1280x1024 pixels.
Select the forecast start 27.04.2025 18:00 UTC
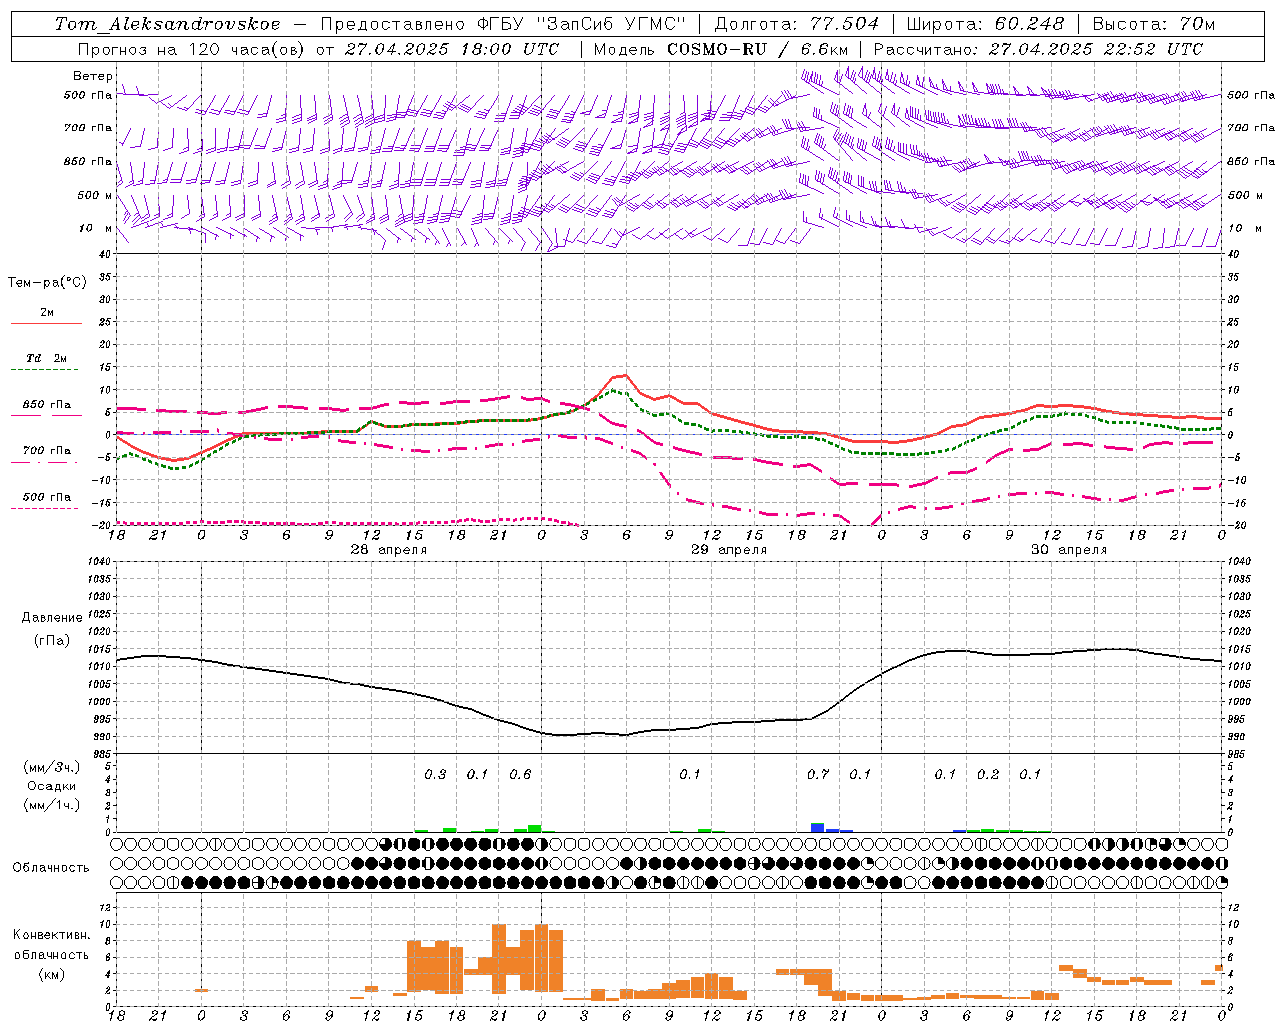click(452, 49)
